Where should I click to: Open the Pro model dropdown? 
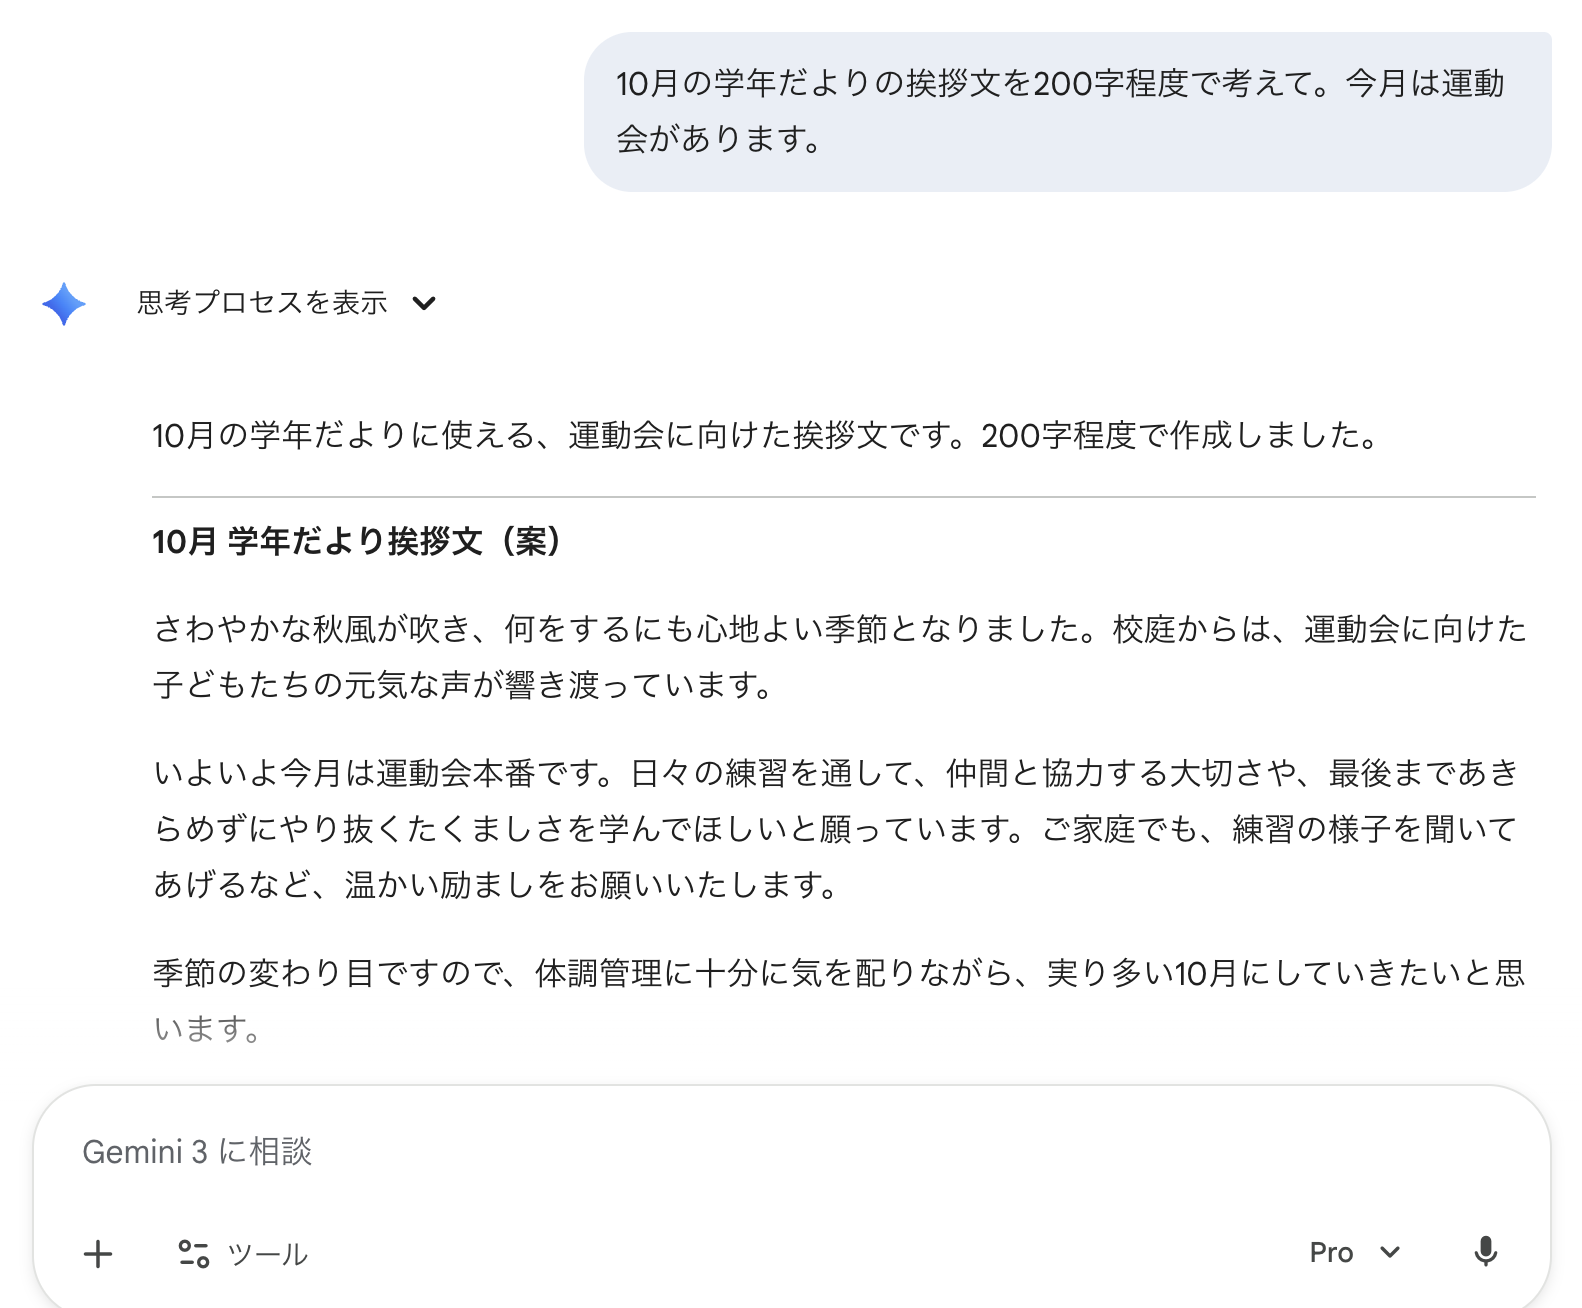coord(1353,1252)
